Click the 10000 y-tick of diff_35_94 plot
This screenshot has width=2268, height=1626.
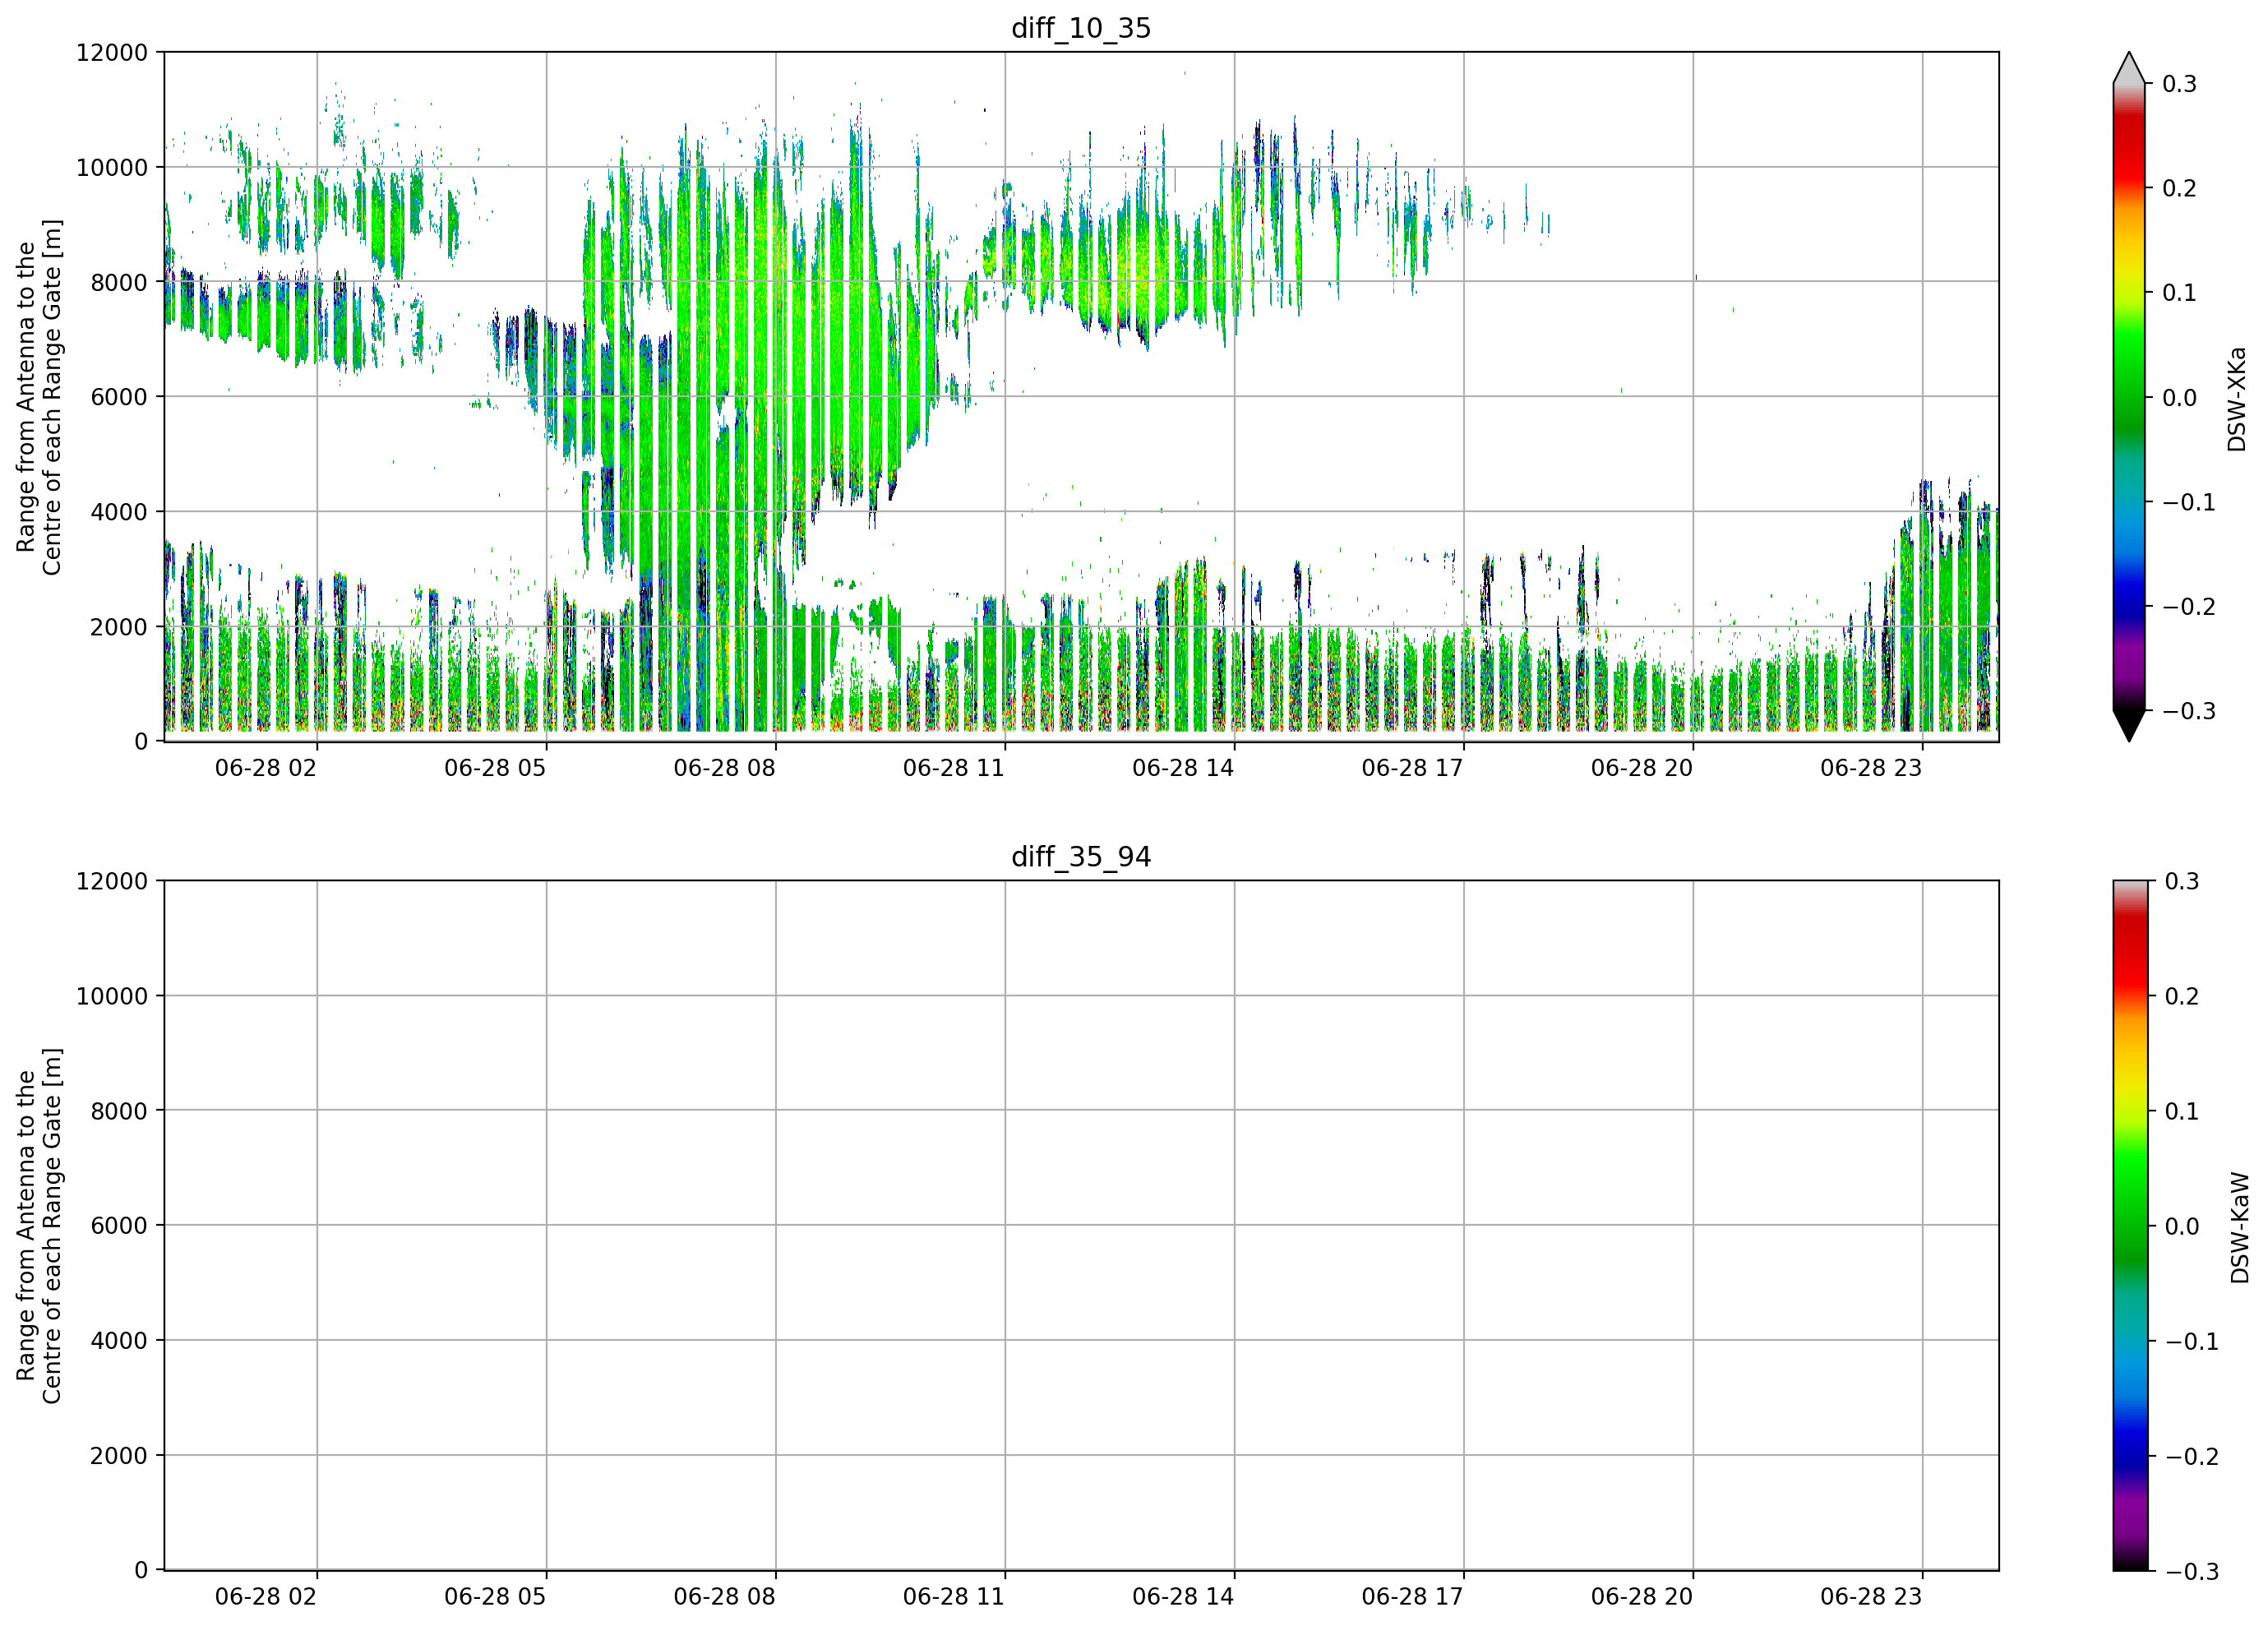pos(112,997)
